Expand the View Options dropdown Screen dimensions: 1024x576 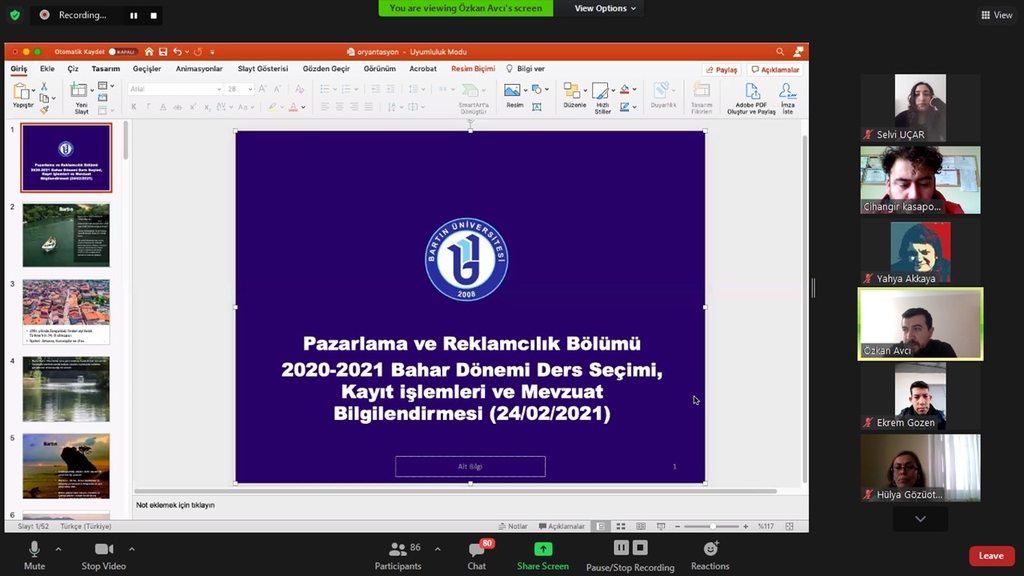604,8
